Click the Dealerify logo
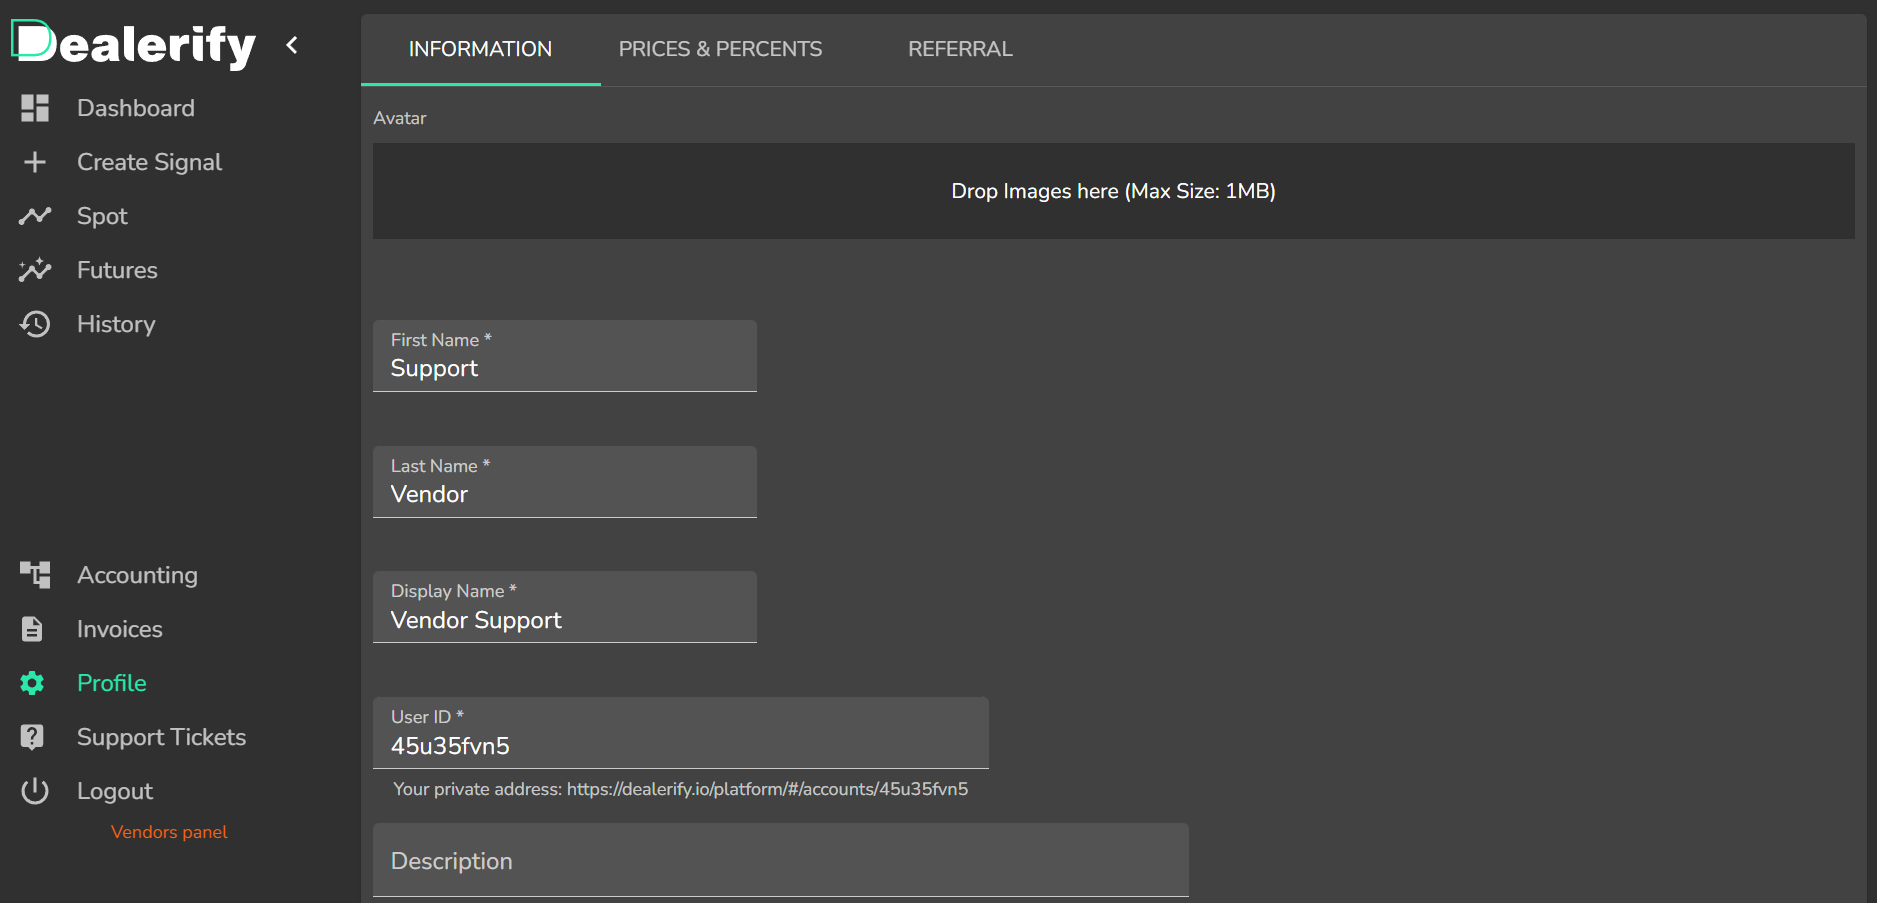 point(135,44)
